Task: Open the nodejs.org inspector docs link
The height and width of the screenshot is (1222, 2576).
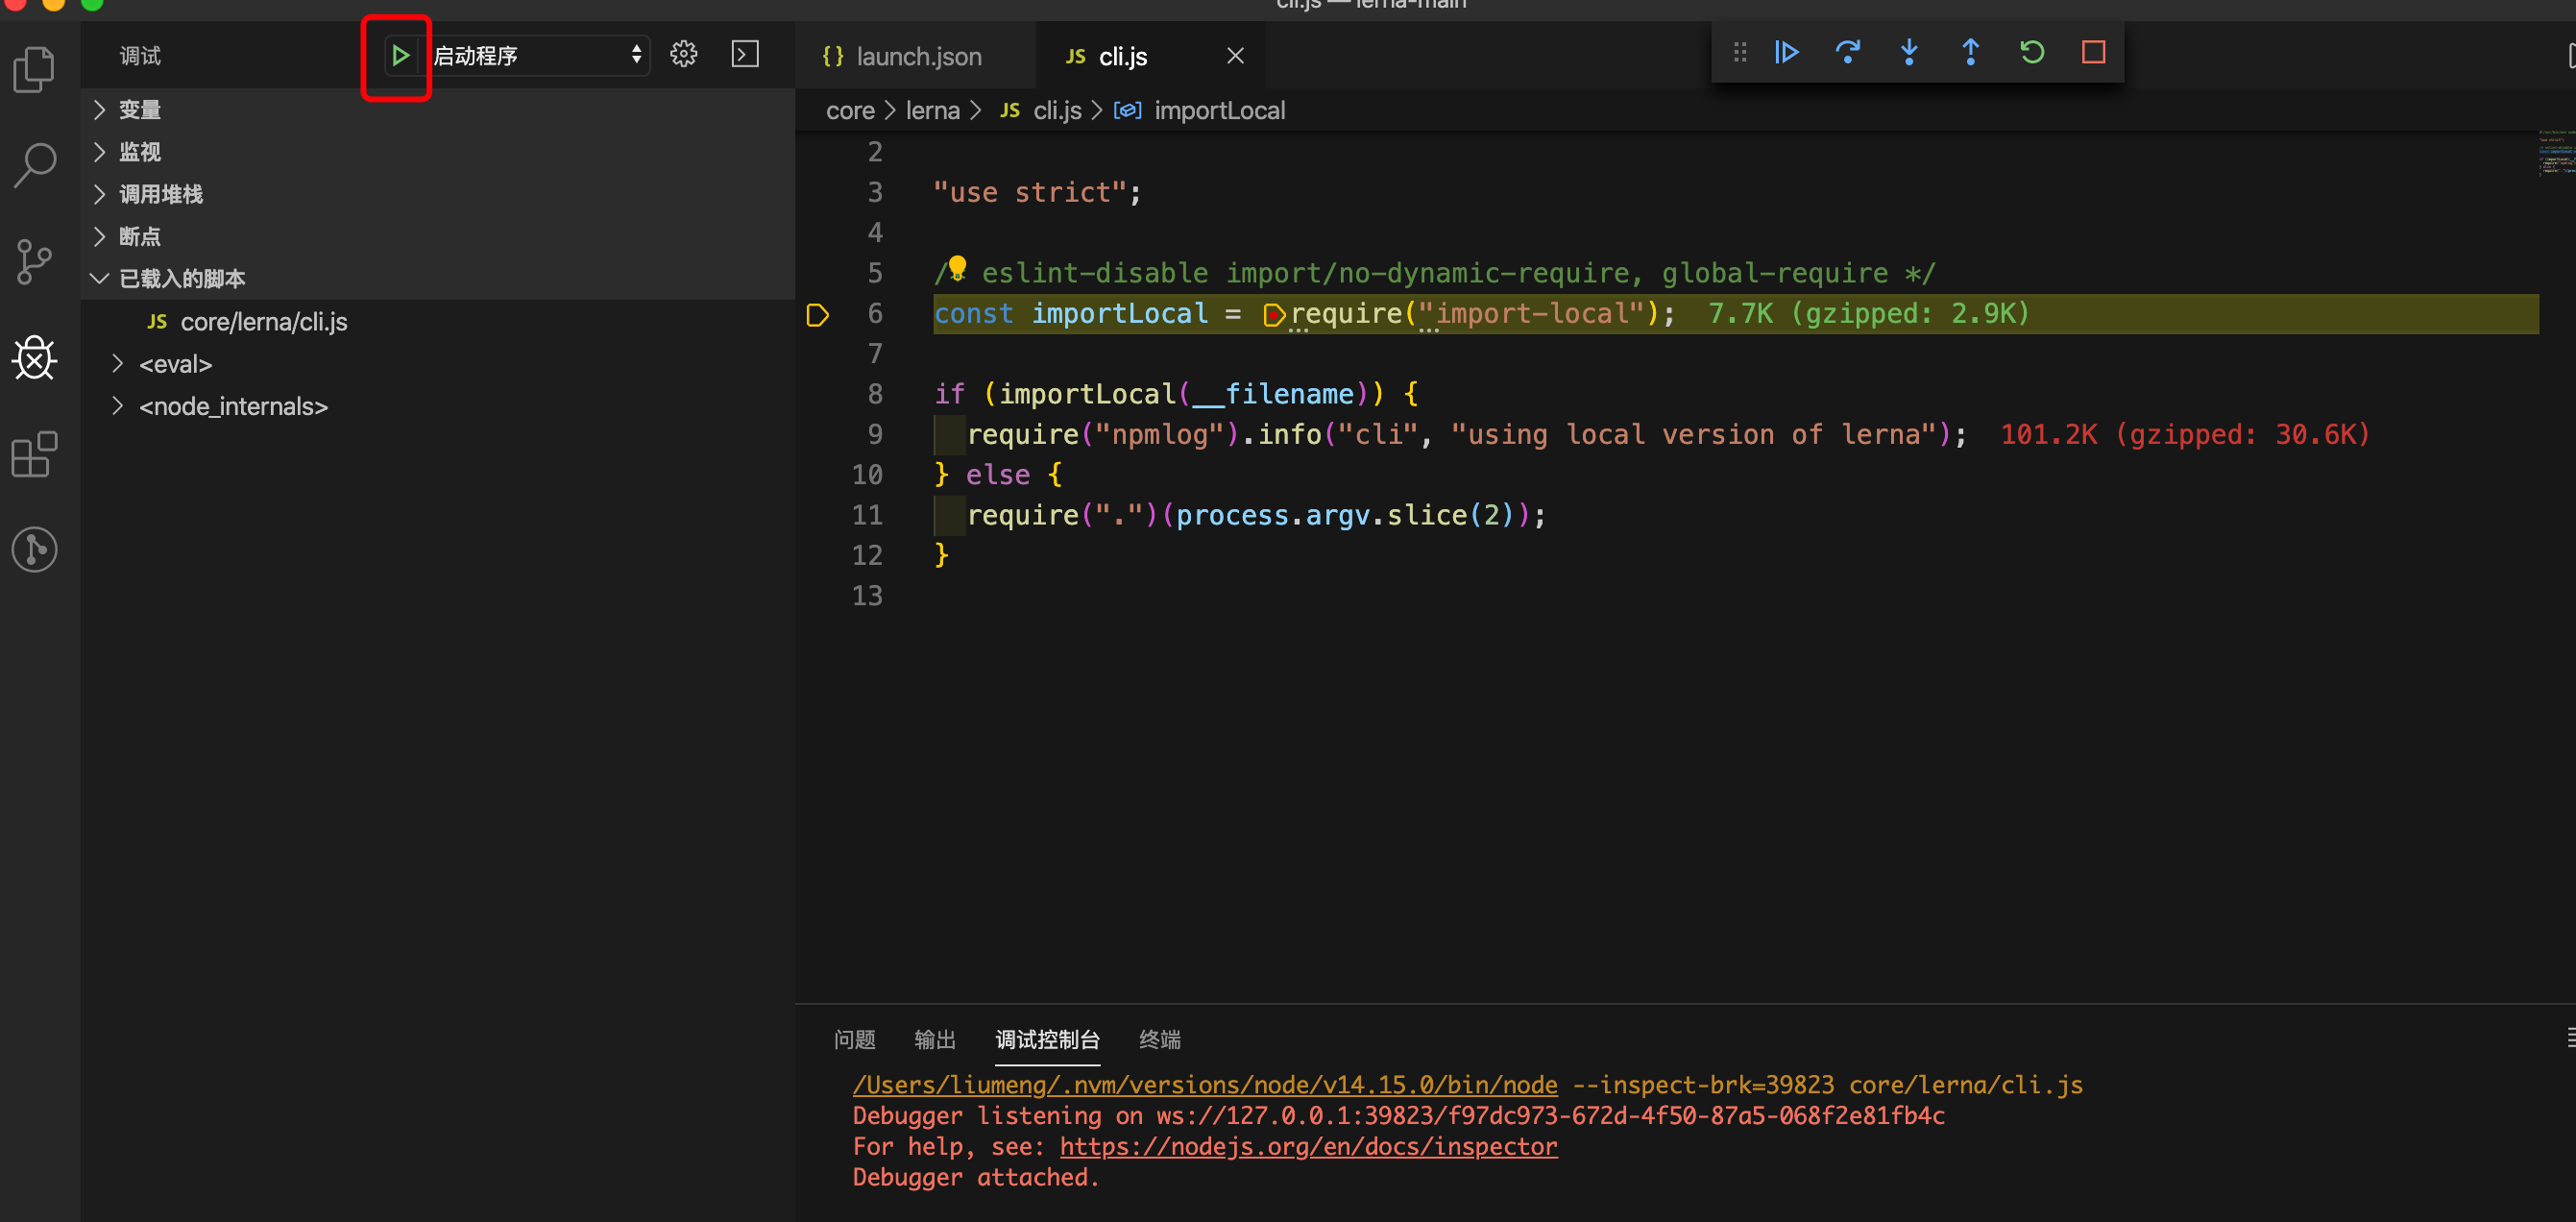Action: pyautogui.click(x=1308, y=1147)
